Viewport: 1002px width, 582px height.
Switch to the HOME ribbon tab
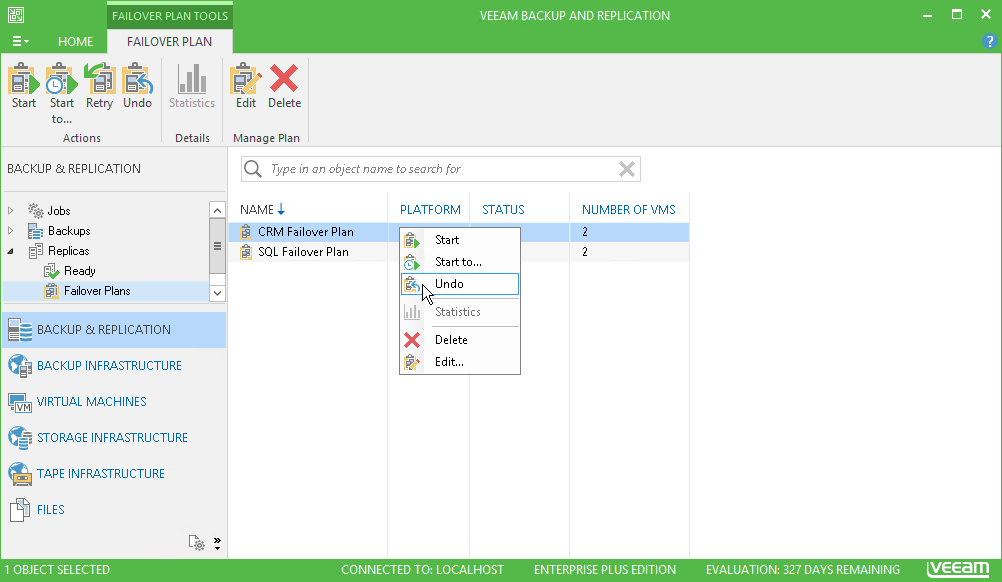[x=75, y=42]
